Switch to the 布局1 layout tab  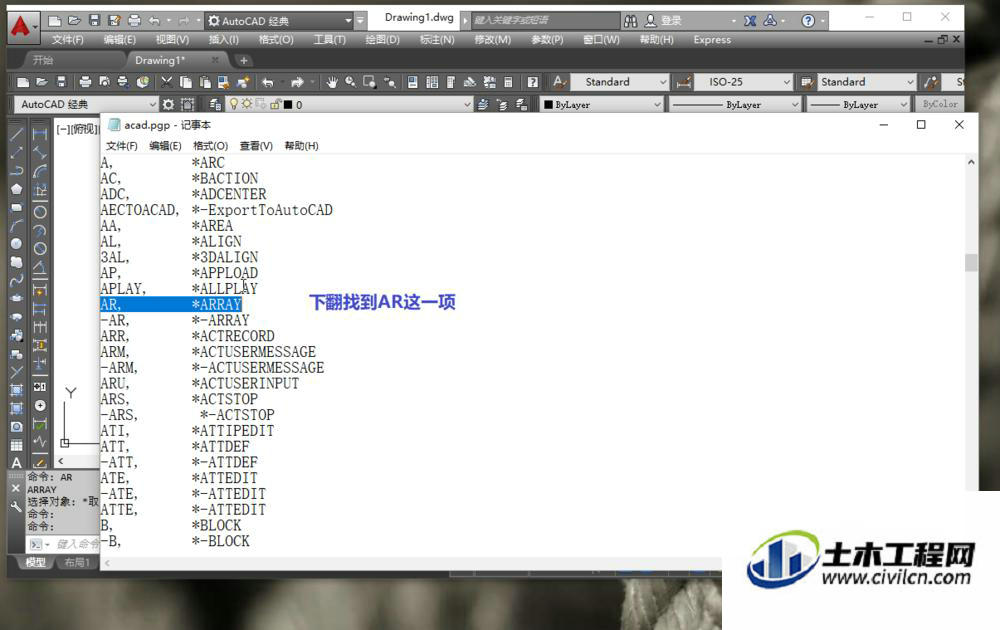[x=77, y=562]
